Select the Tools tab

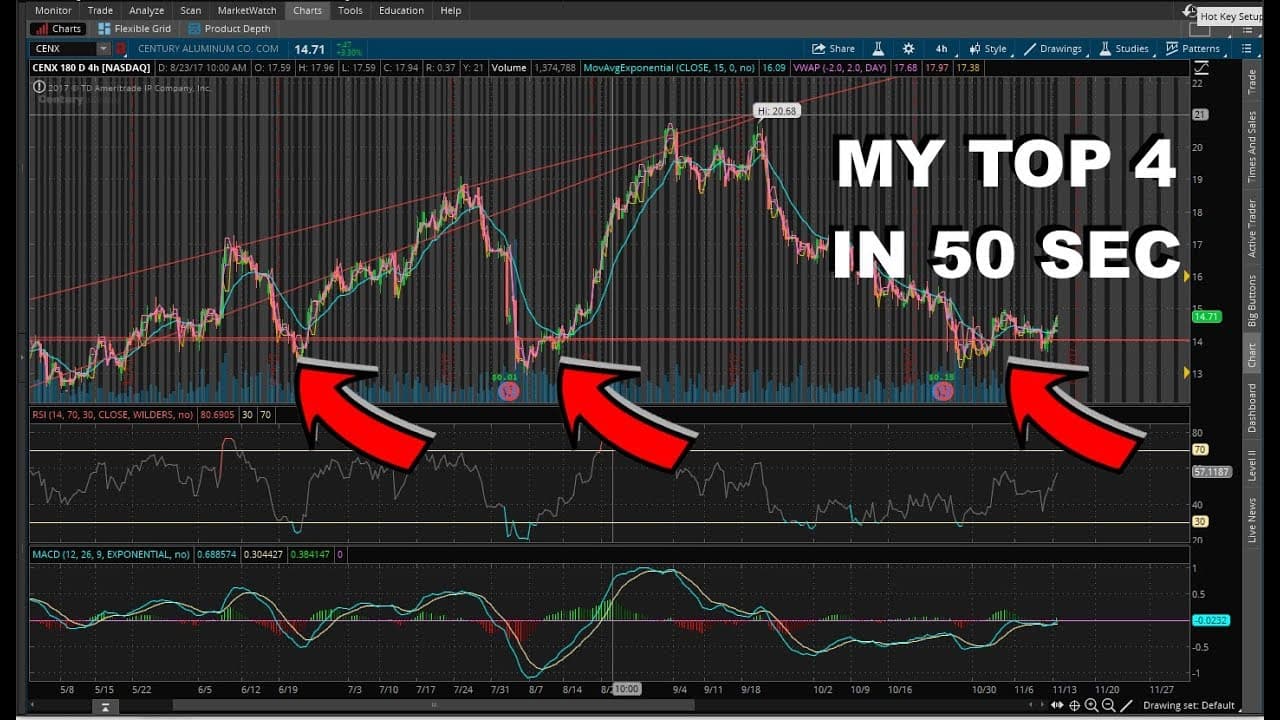pos(350,10)
